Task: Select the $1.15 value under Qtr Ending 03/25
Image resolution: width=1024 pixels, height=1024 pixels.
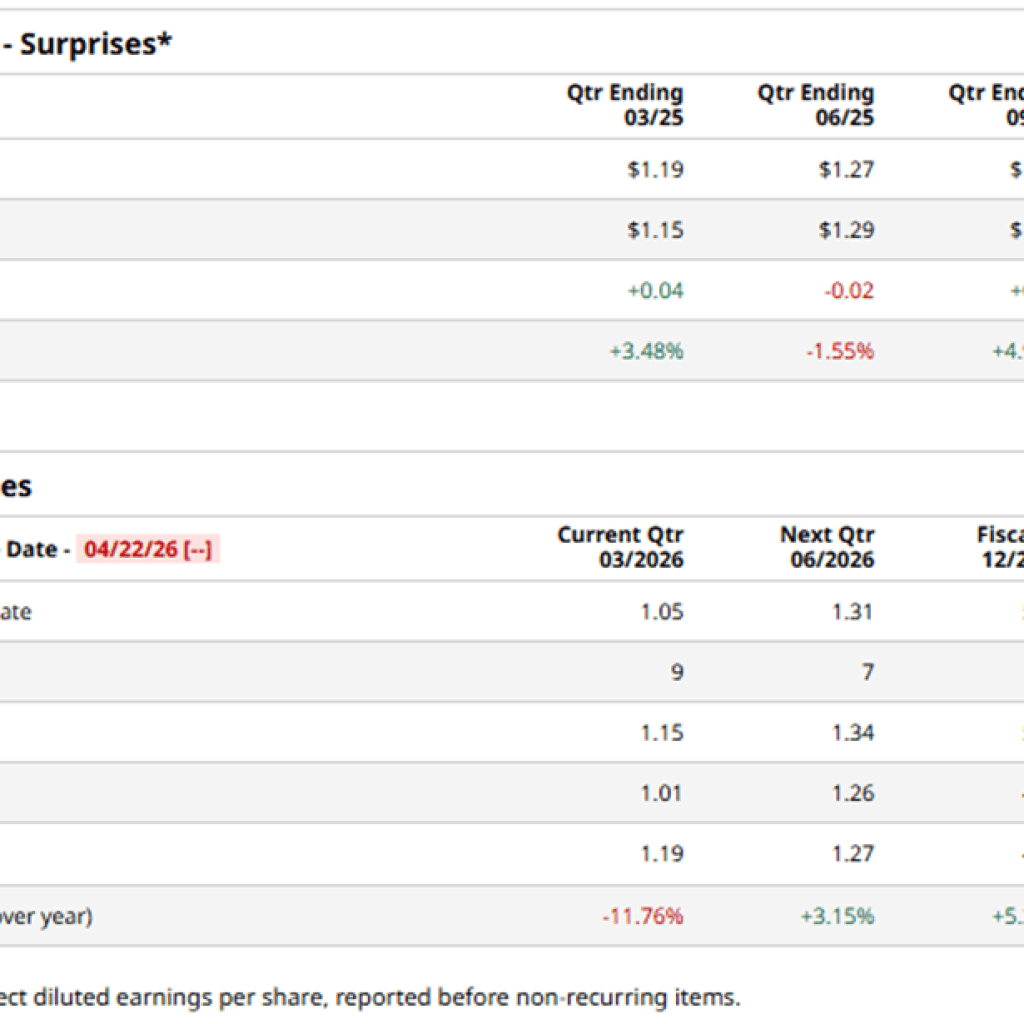Action: click(655, 230)
